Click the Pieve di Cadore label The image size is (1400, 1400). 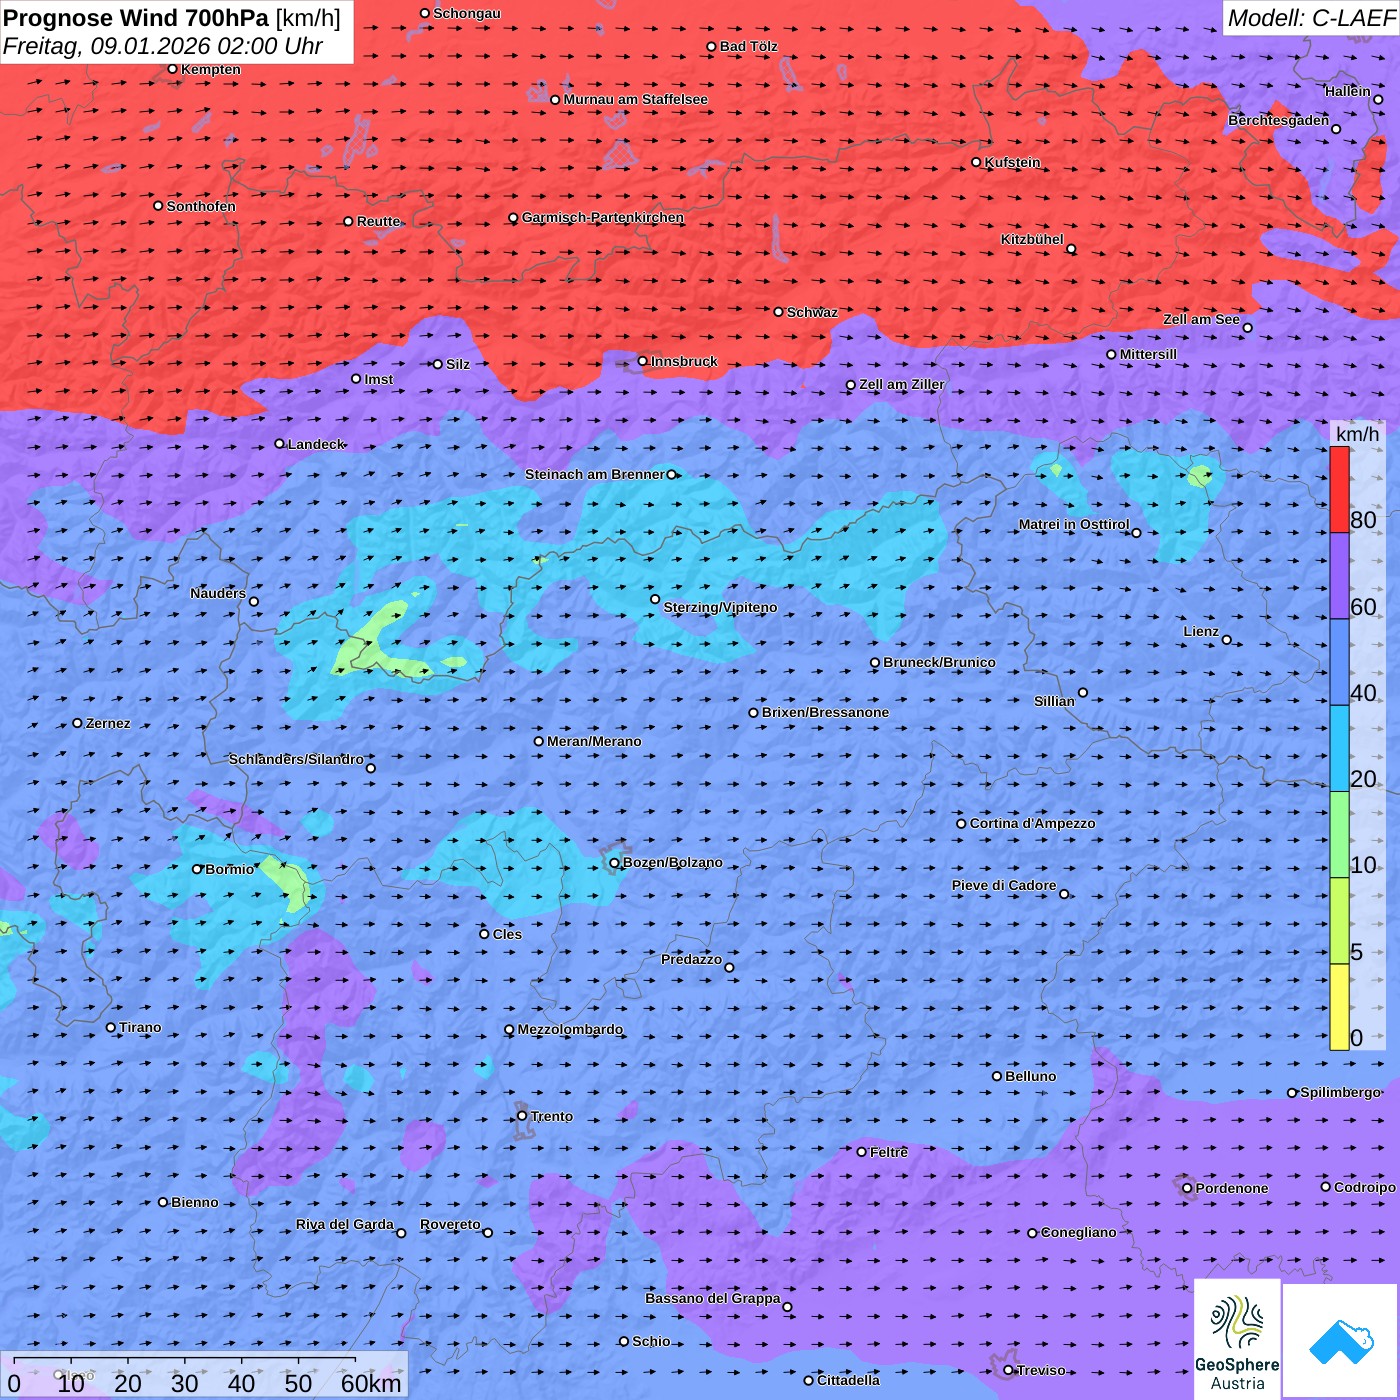[1003, 885]
